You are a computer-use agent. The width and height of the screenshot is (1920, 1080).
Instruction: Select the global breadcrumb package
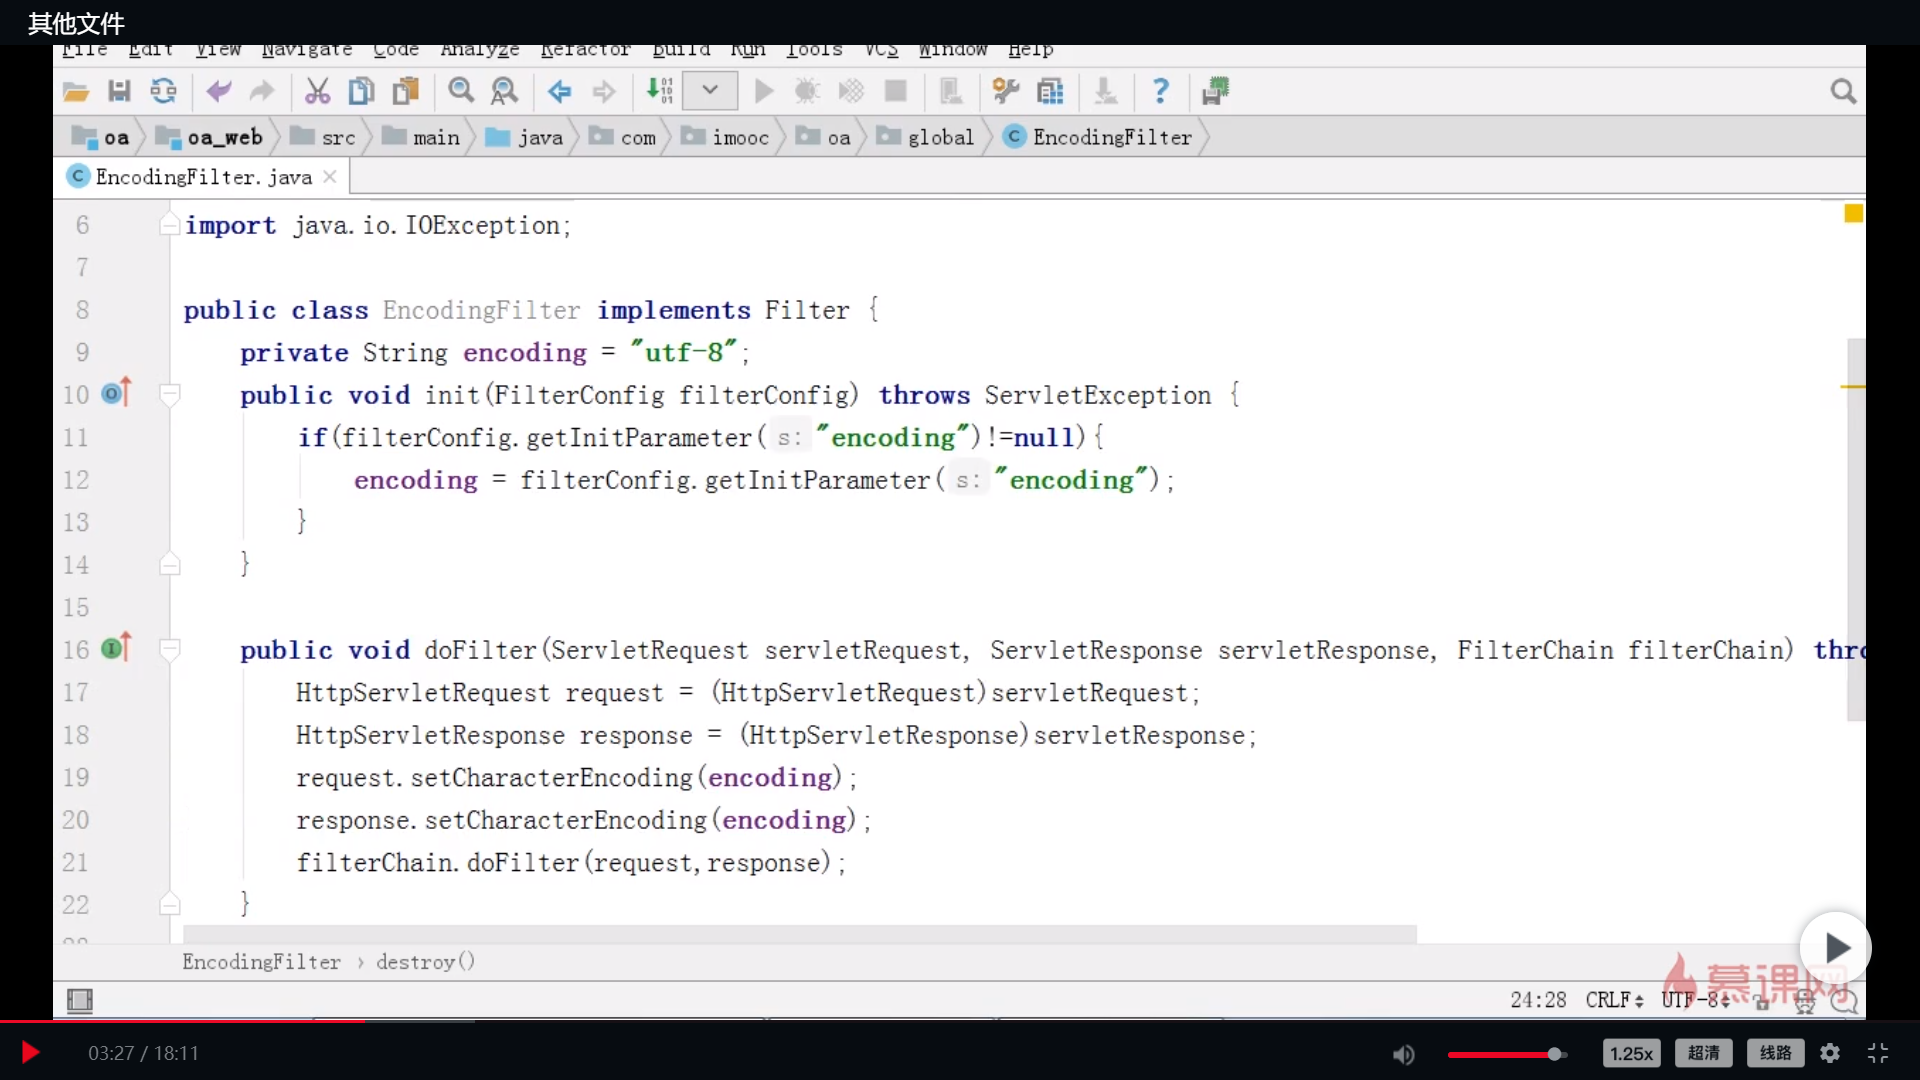point(926,138)
